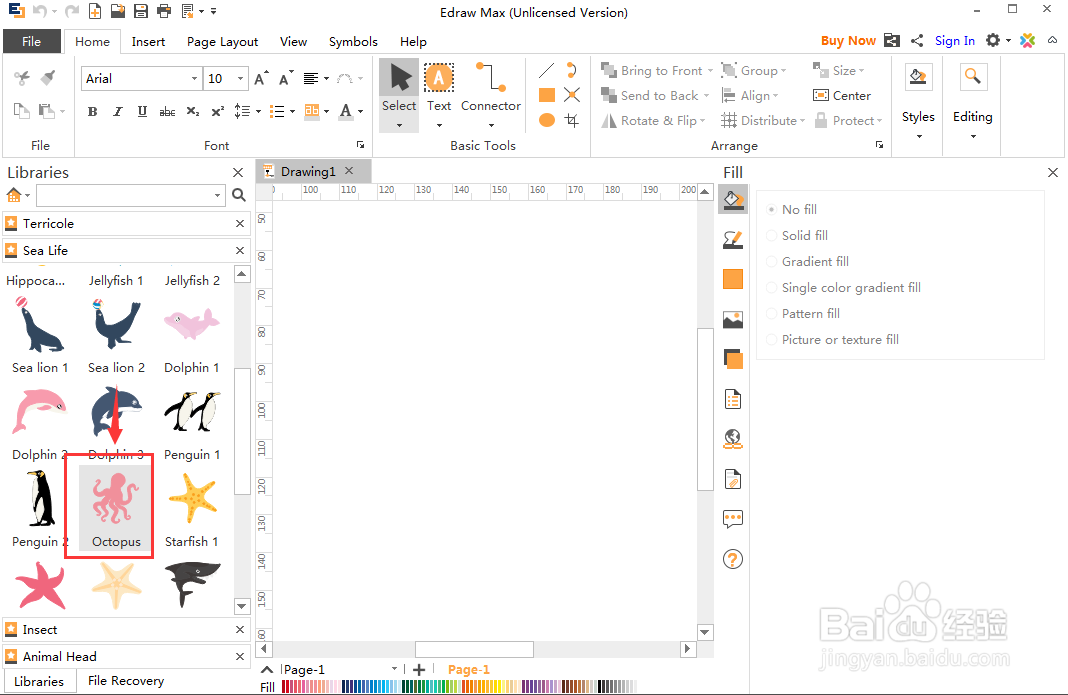Click the Save icon in quick access toolbar
Screen dimensions: 1068x695
point(140,11)
